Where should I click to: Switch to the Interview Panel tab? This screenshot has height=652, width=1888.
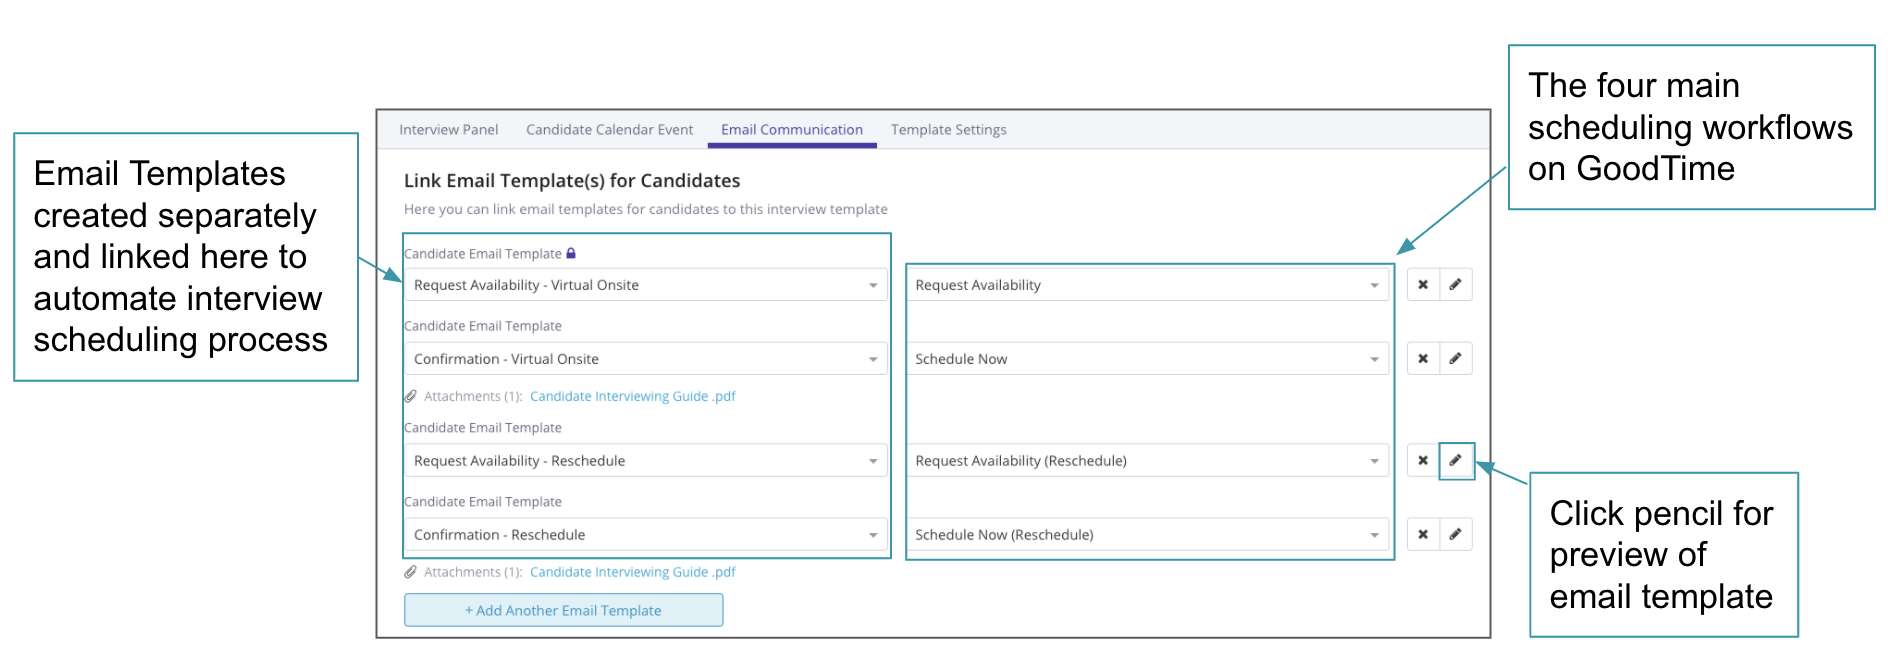(448, 130)
